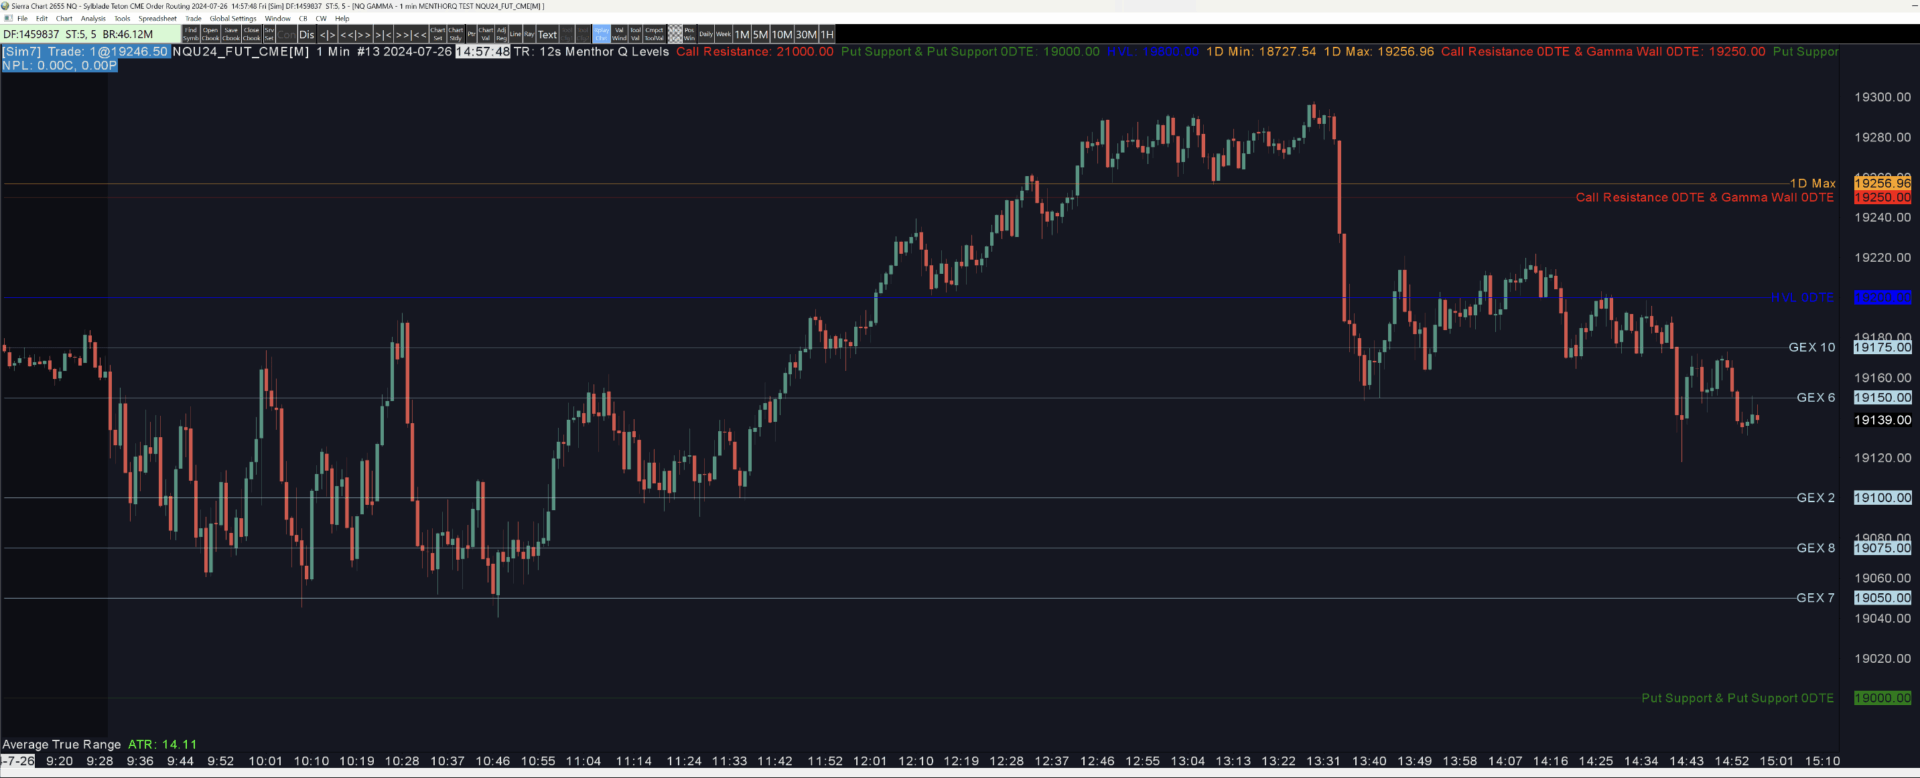Open Chart Settings from the toolbar

(438, 34)
